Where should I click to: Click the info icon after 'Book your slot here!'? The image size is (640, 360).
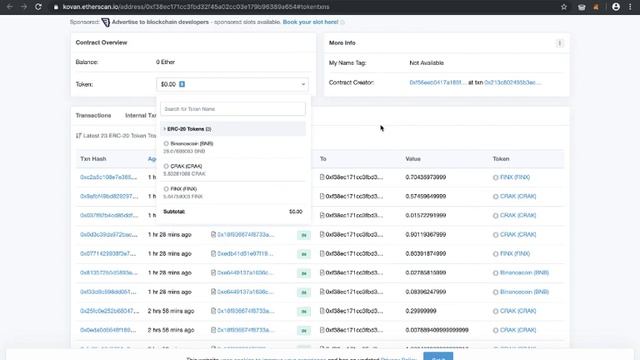pos(342,22)
